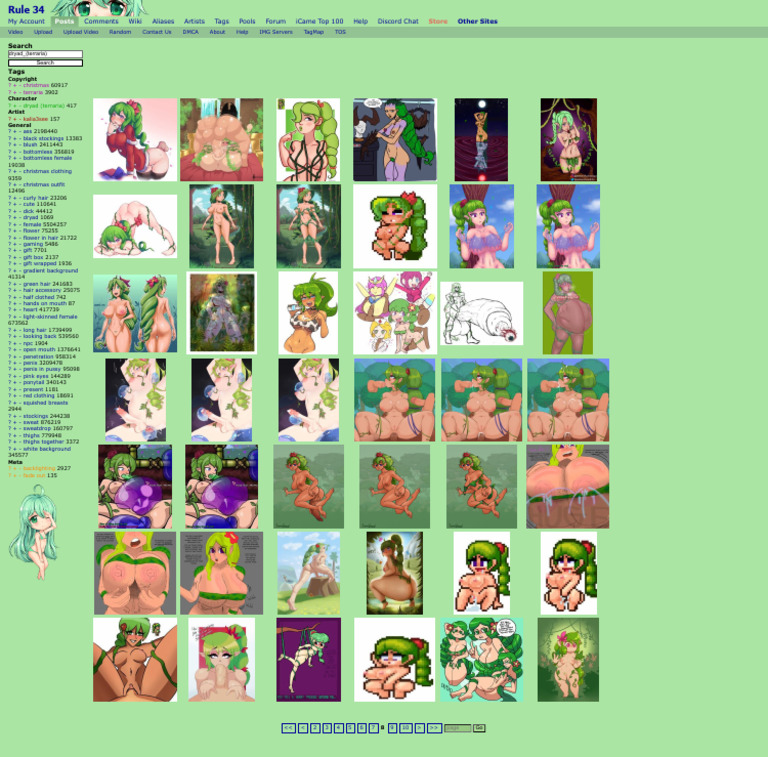The image size is (768, 757).
Task: Click the Random link in the sub-navigation
Action: (x=120, y=32)
